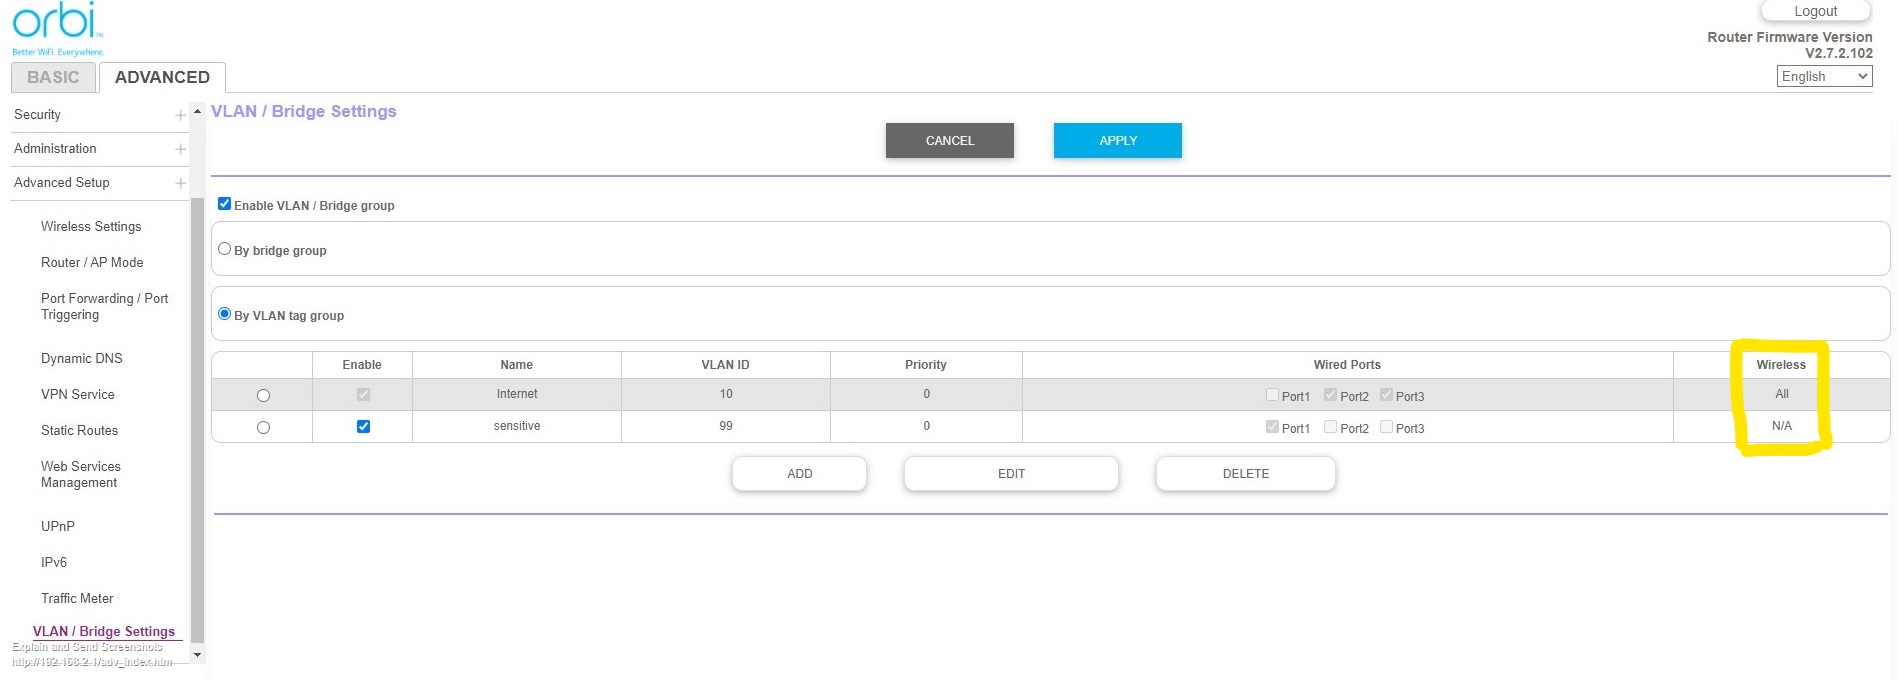Click ADD to create a VLAN
Image resolution: width=1898 pixels, height=680 pixels.
(799, 474)
